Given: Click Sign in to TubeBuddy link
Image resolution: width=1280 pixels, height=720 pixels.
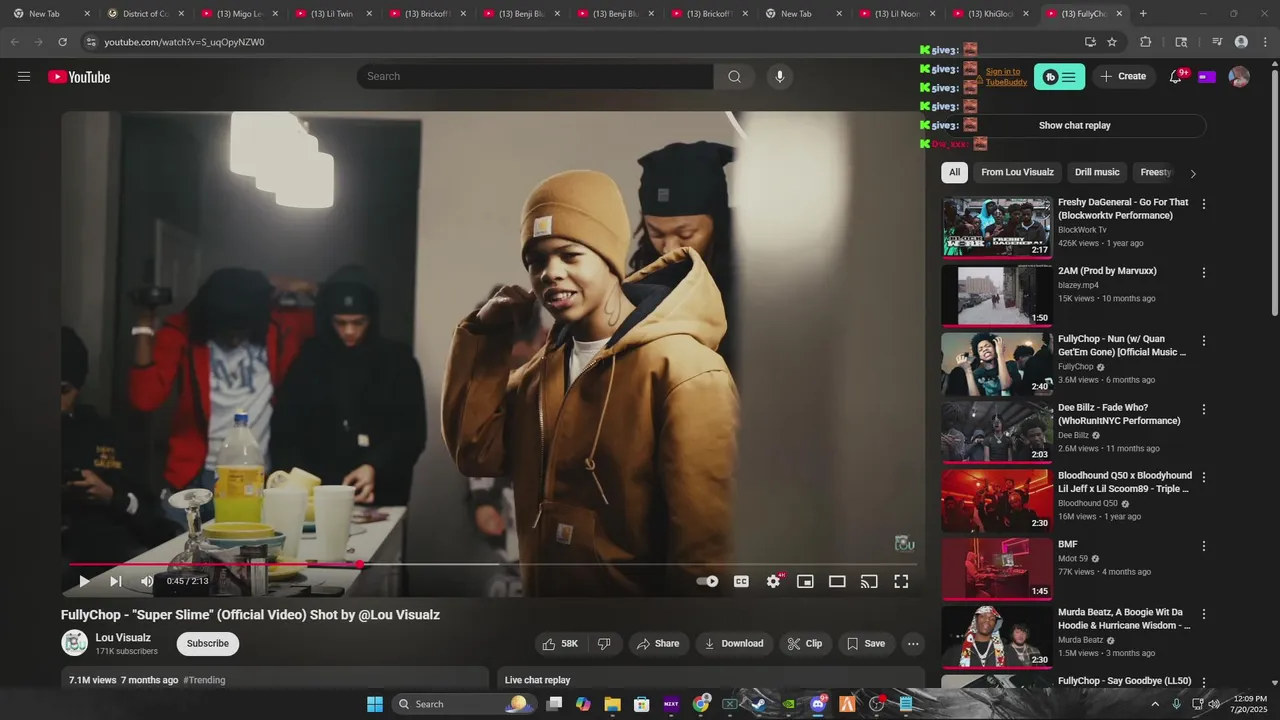Looking at the screenshot, I should tap(1006, 77).
